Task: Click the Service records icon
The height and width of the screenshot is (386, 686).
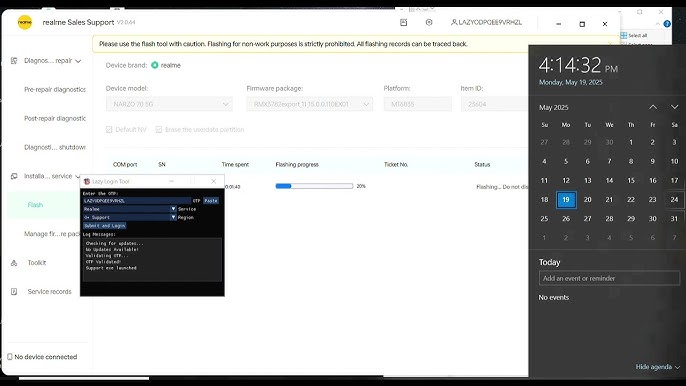Action: pyautogui.click(x=14, y=291)
